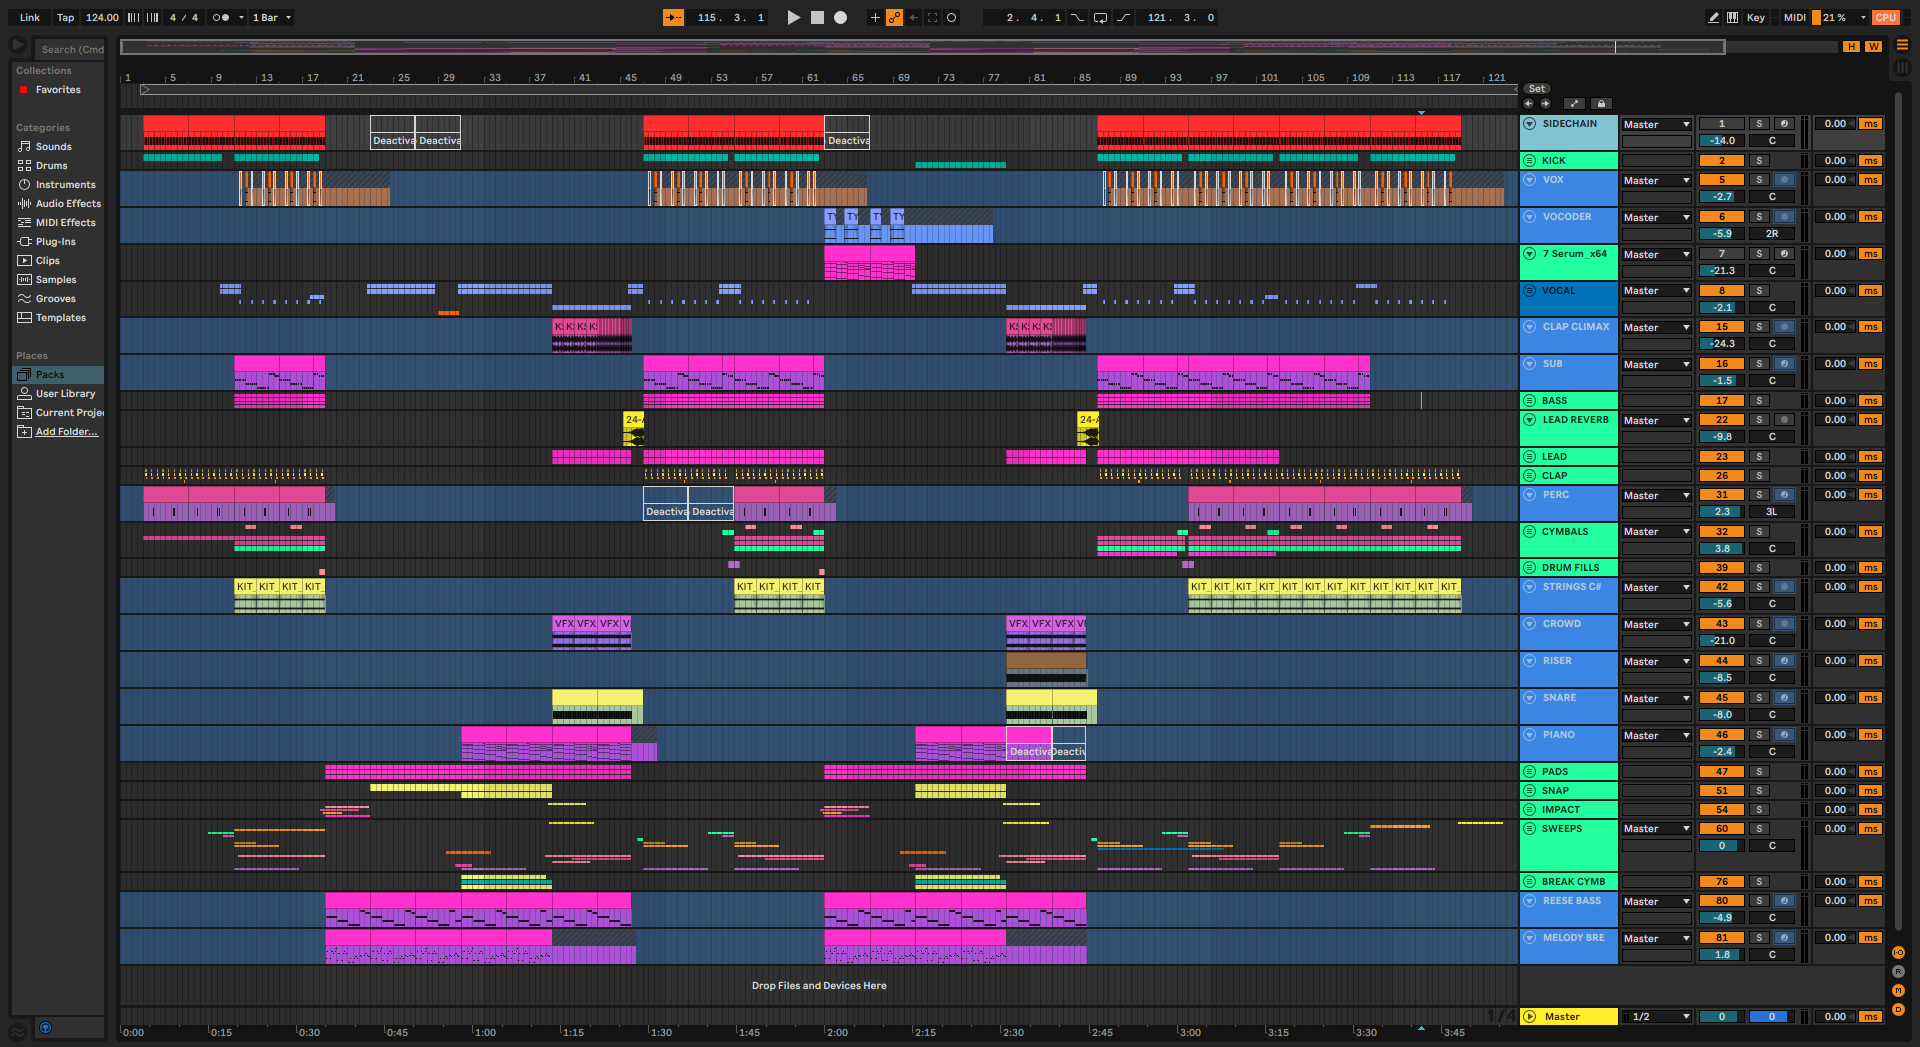Toggle the Loop switch in transport

[1100, 17]
